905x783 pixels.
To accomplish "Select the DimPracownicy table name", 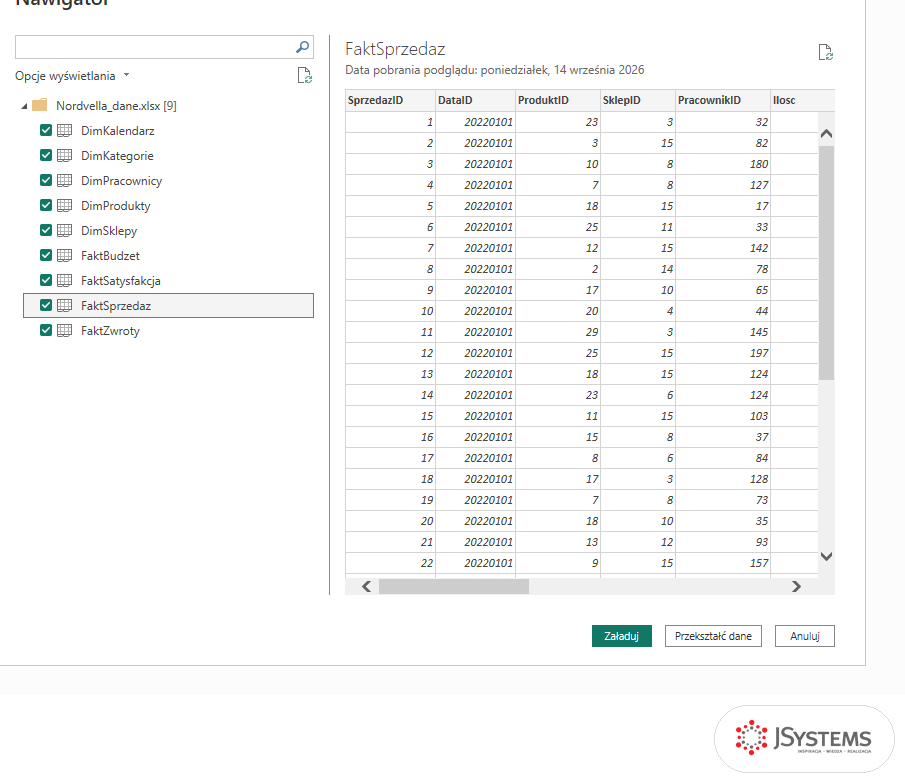I will tap(121, 181).
